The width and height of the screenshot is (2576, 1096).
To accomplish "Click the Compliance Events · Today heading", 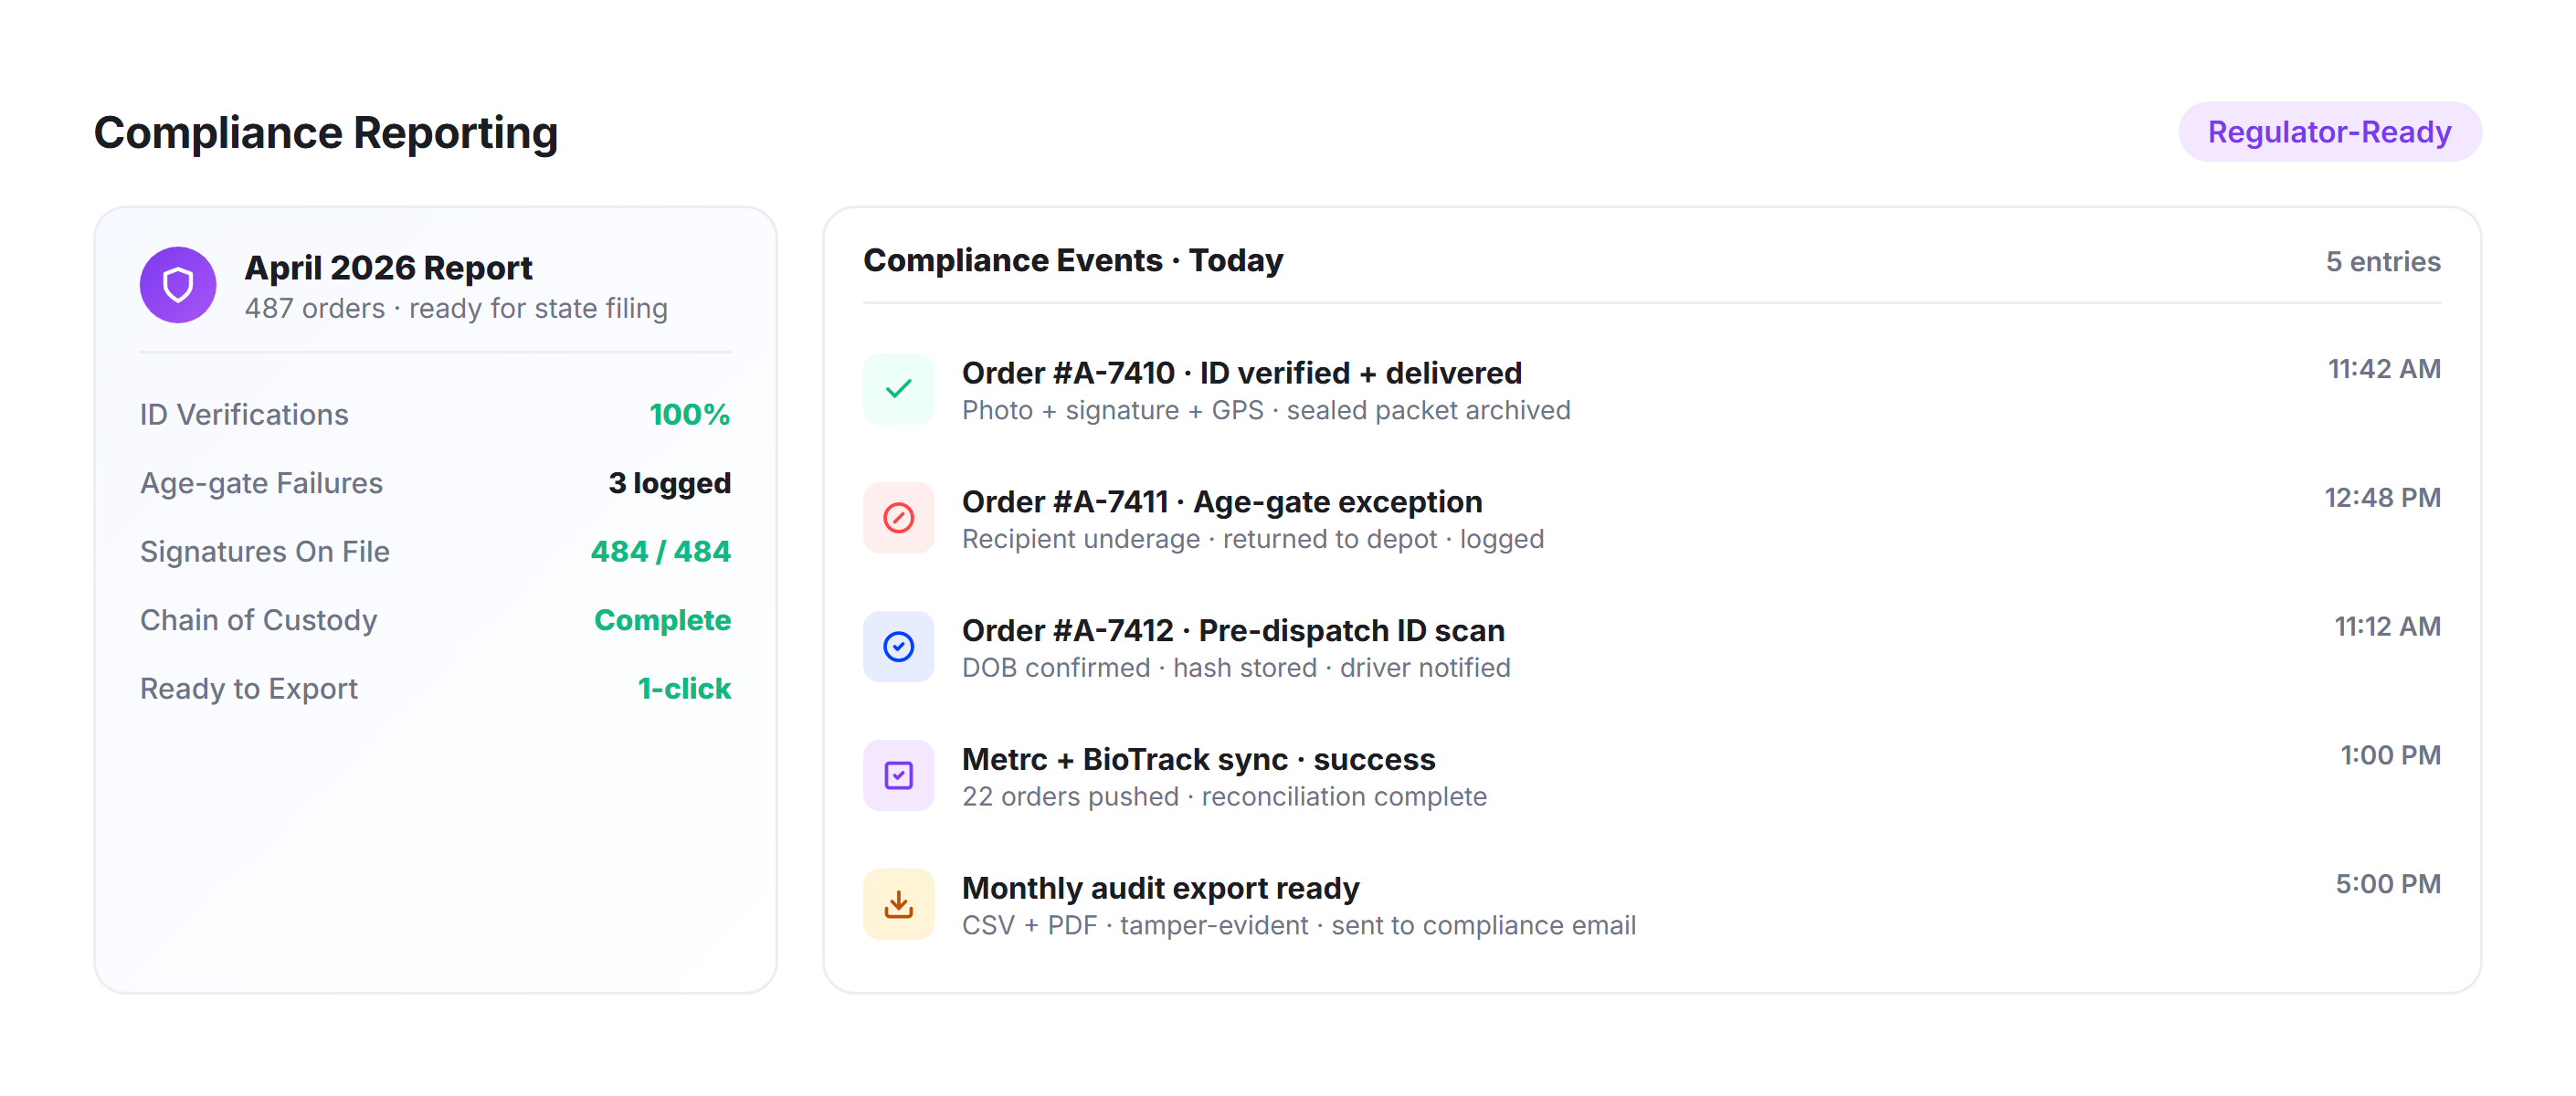I will [1072, 261].
